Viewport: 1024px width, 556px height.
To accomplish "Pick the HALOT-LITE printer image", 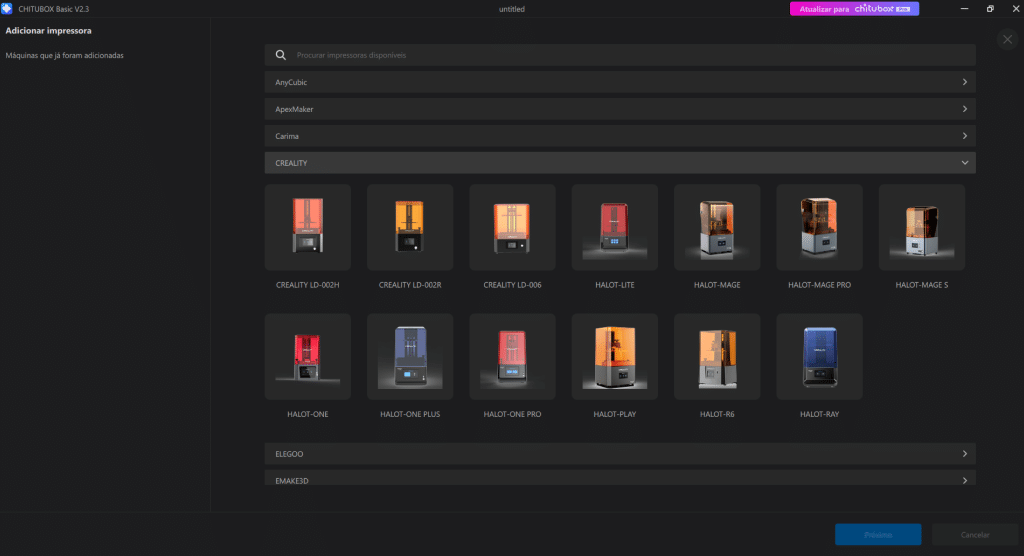I will [615, 227].
